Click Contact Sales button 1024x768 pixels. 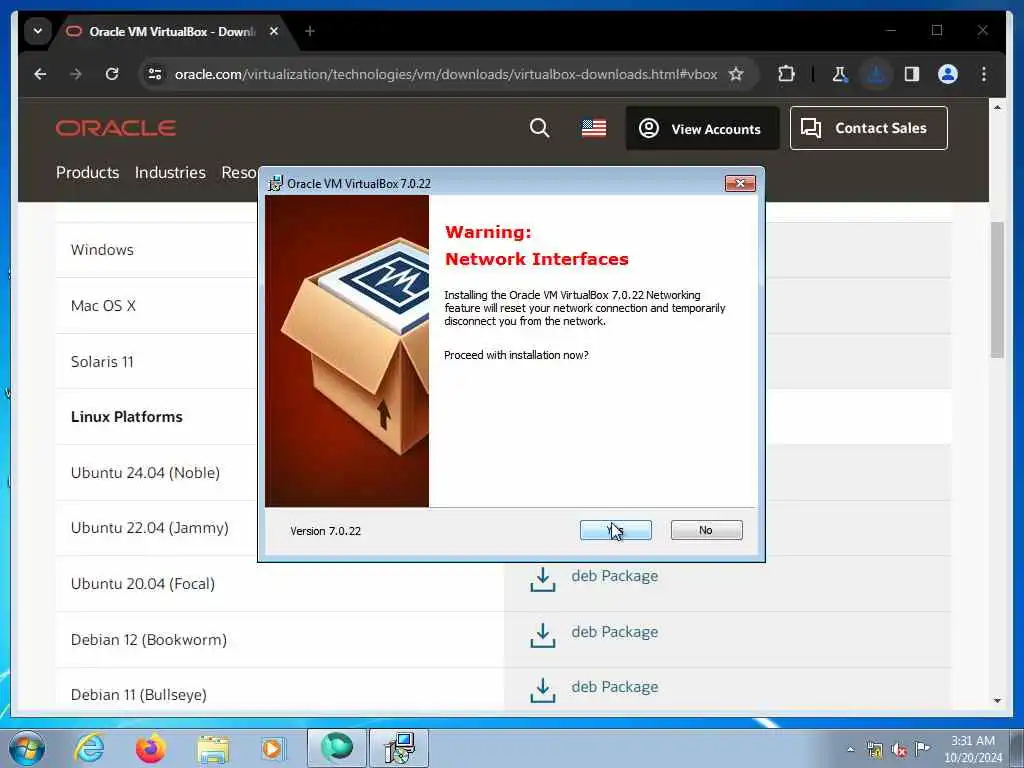pyautogui.click(x=869, y=128)
